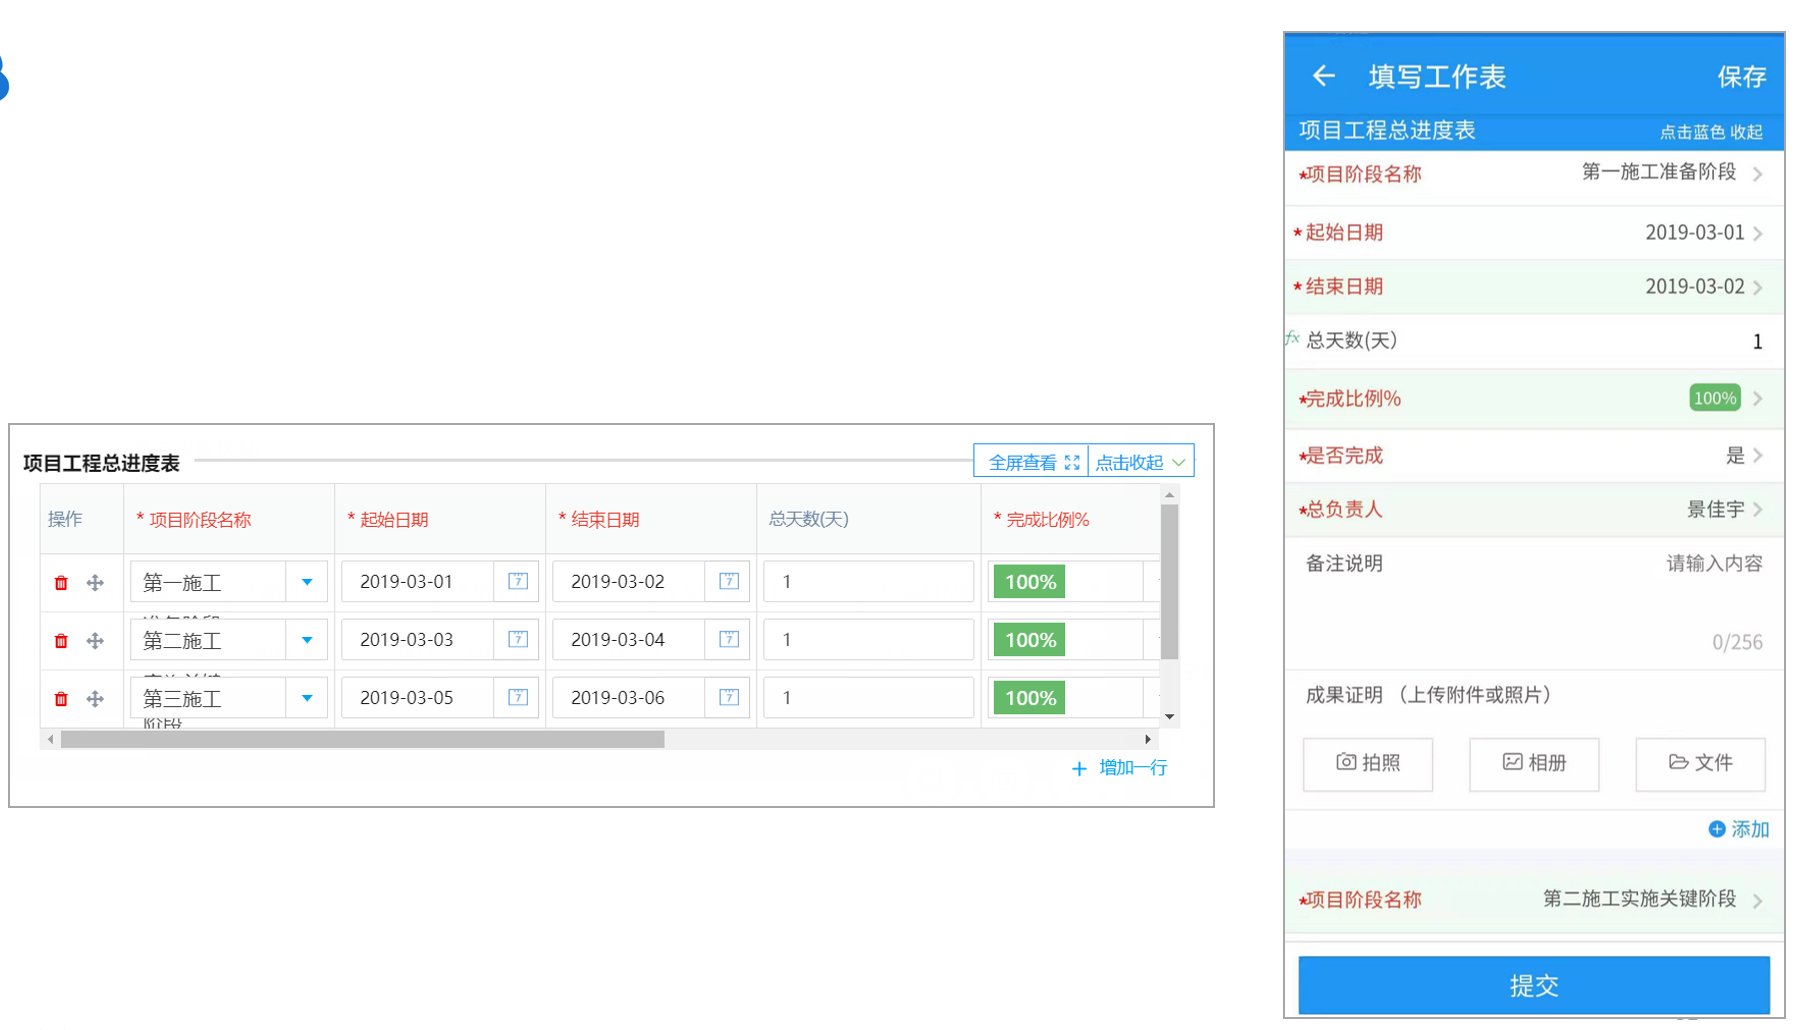Click the move handle on 第二施工 row

pos(95,641)
